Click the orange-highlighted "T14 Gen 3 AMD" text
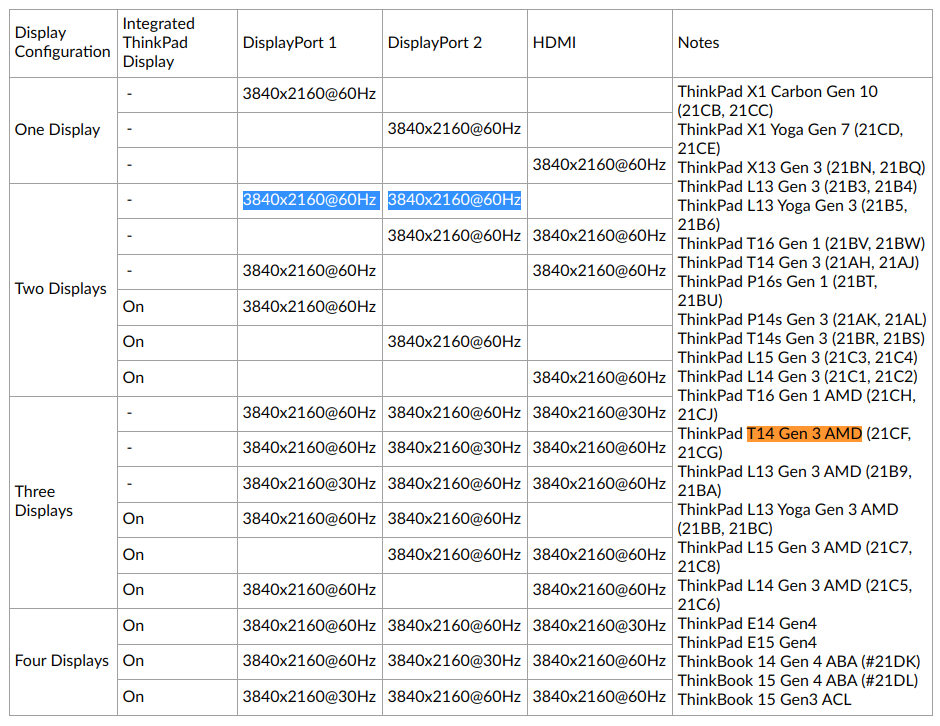The width and height of the screenshot is (940, 726). [x=804, y=433]
